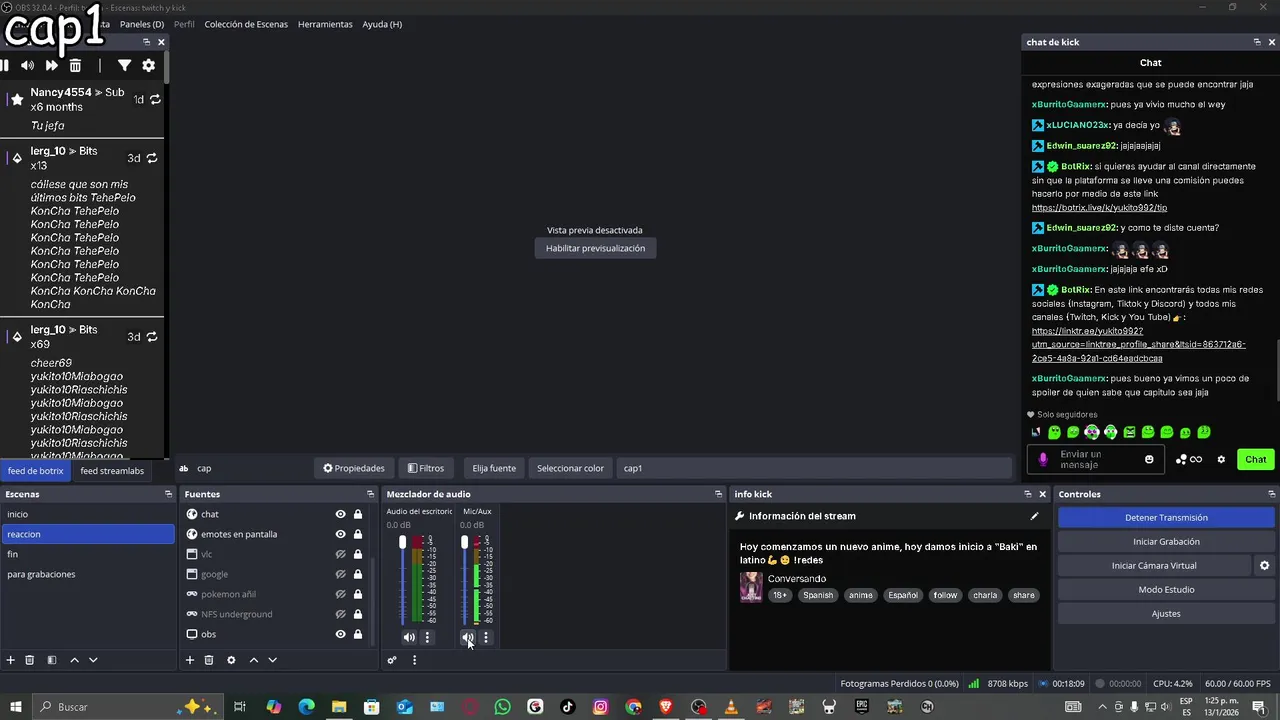Screen dimensions: 1280x720
Task: Open the feed filter funnel
Action: (x=124, y=65)
